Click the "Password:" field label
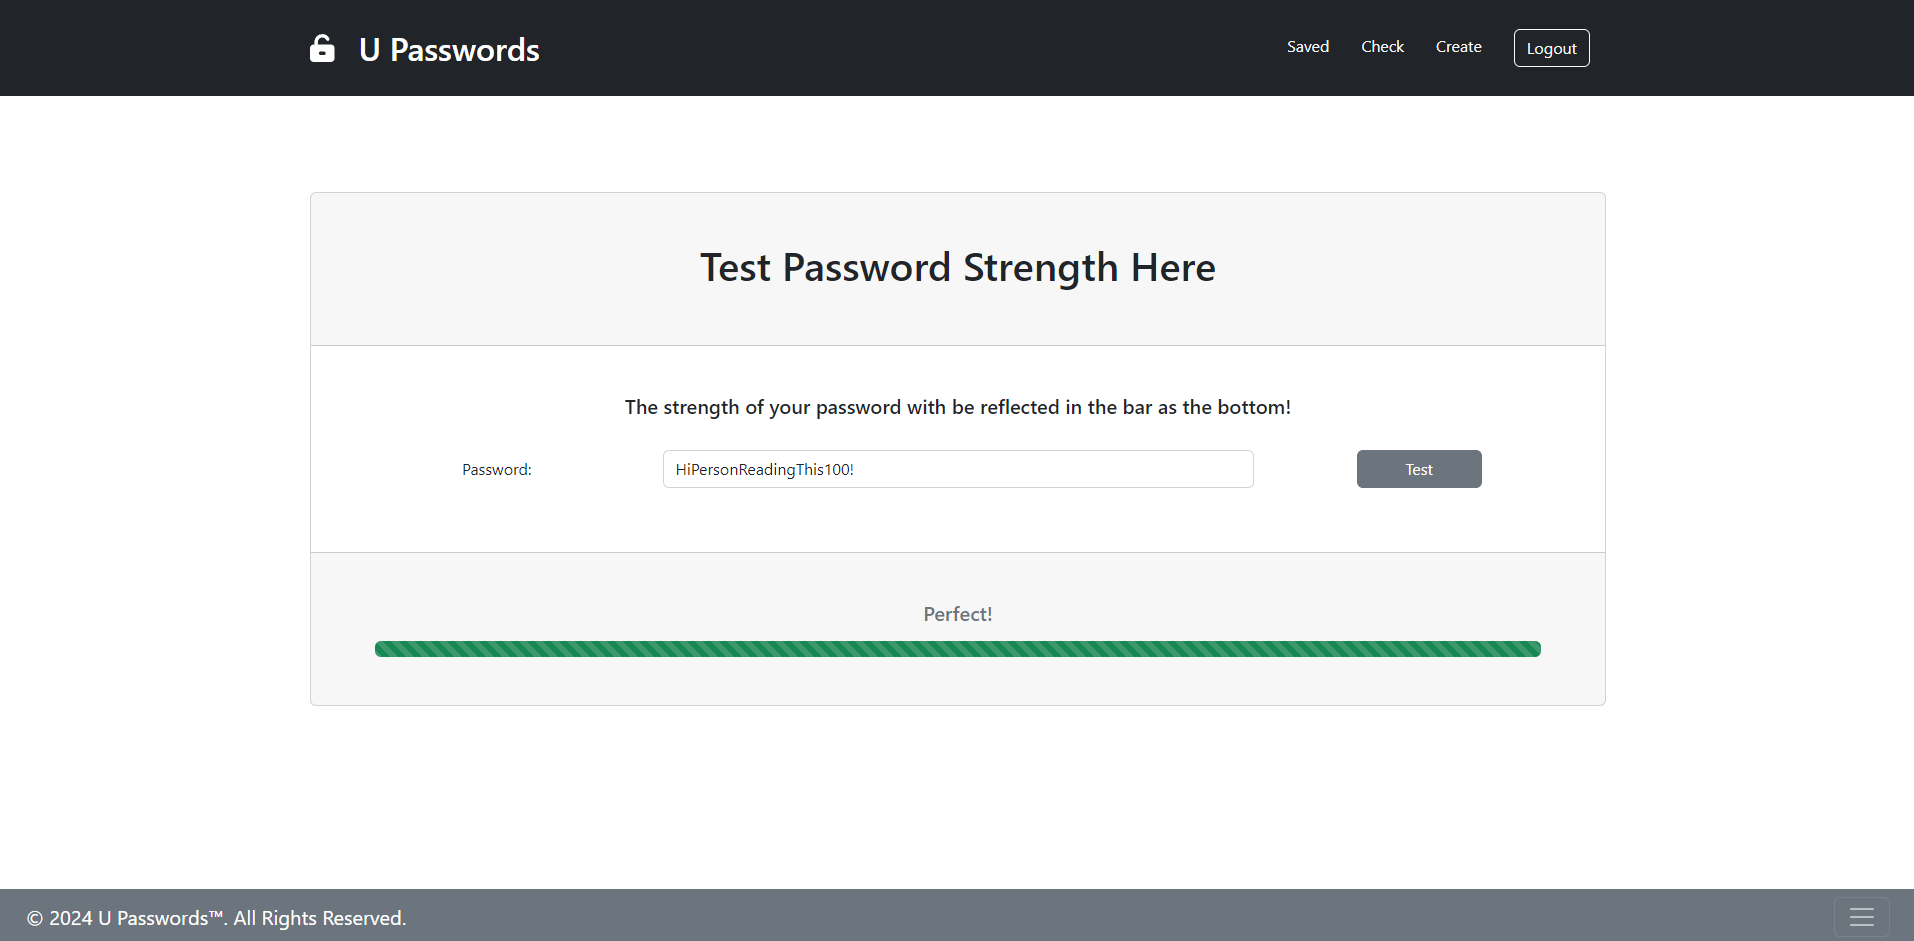Screen dimensions: 1914x941 [x=496, y=470]
